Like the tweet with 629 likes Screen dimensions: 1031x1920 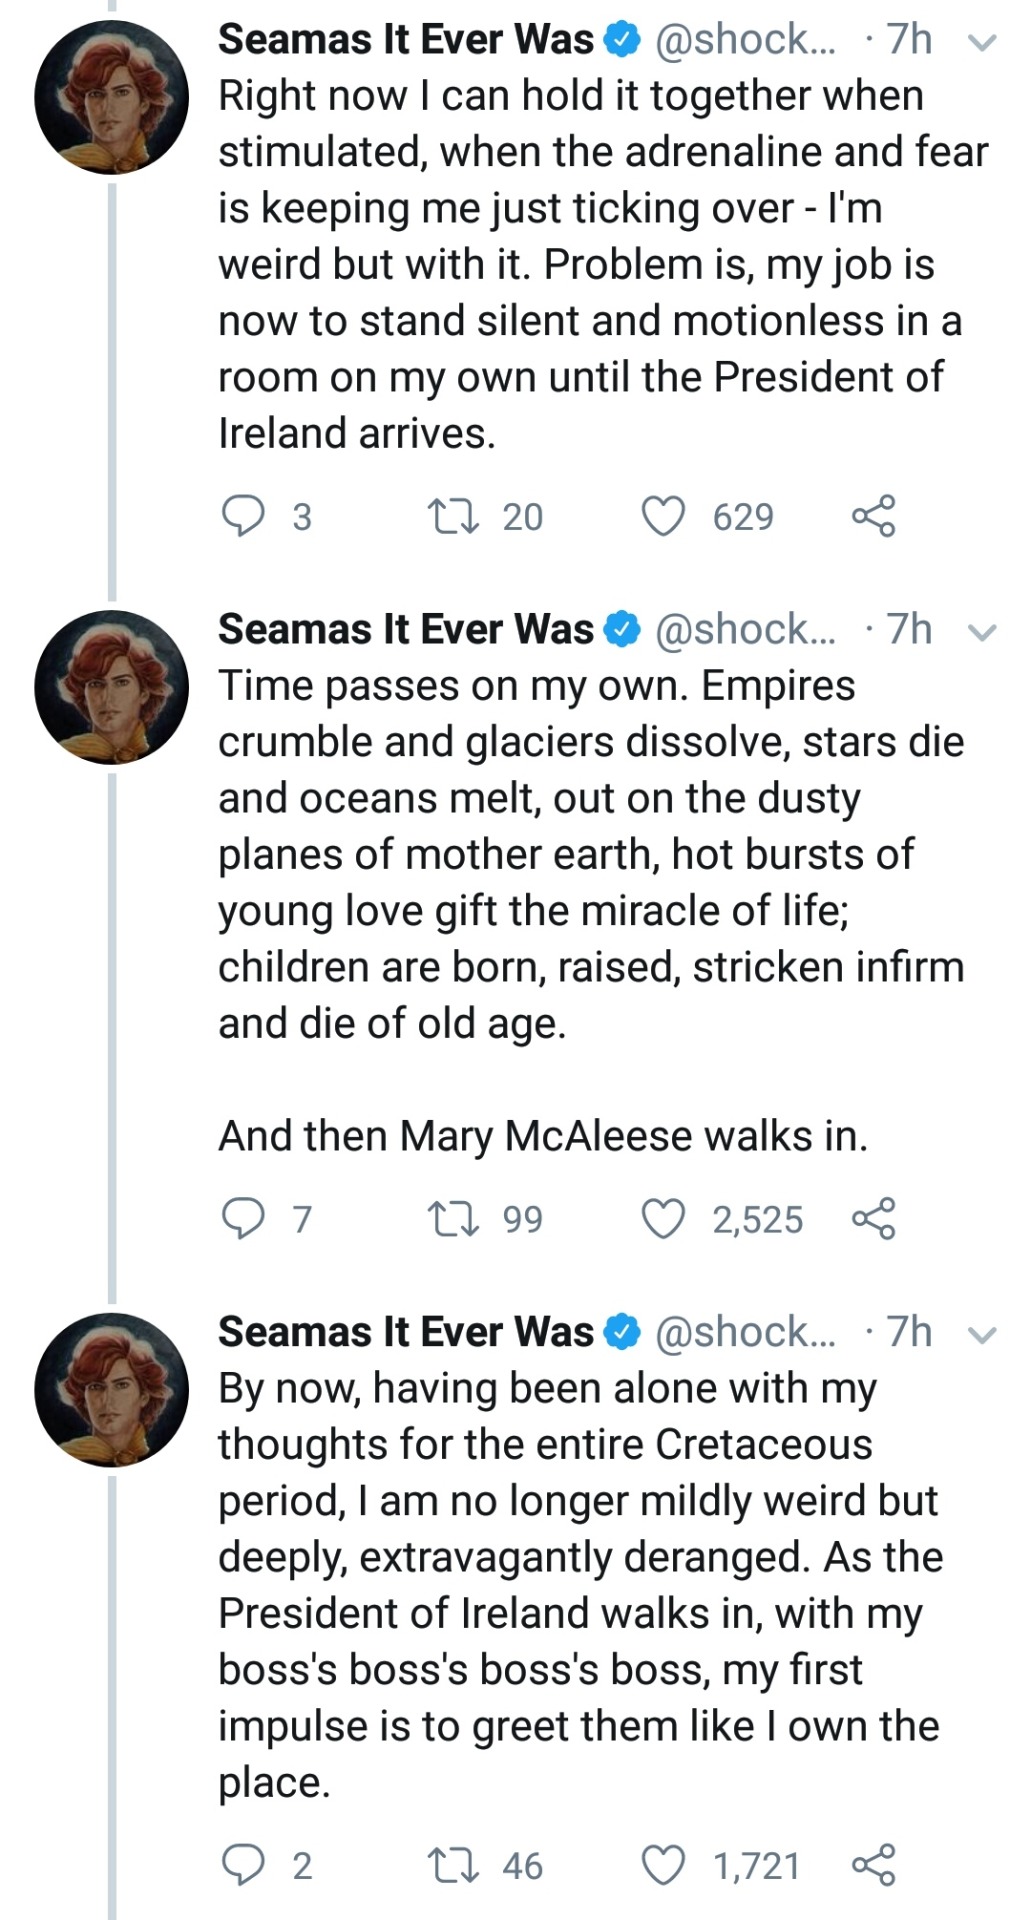coord(663,516)
